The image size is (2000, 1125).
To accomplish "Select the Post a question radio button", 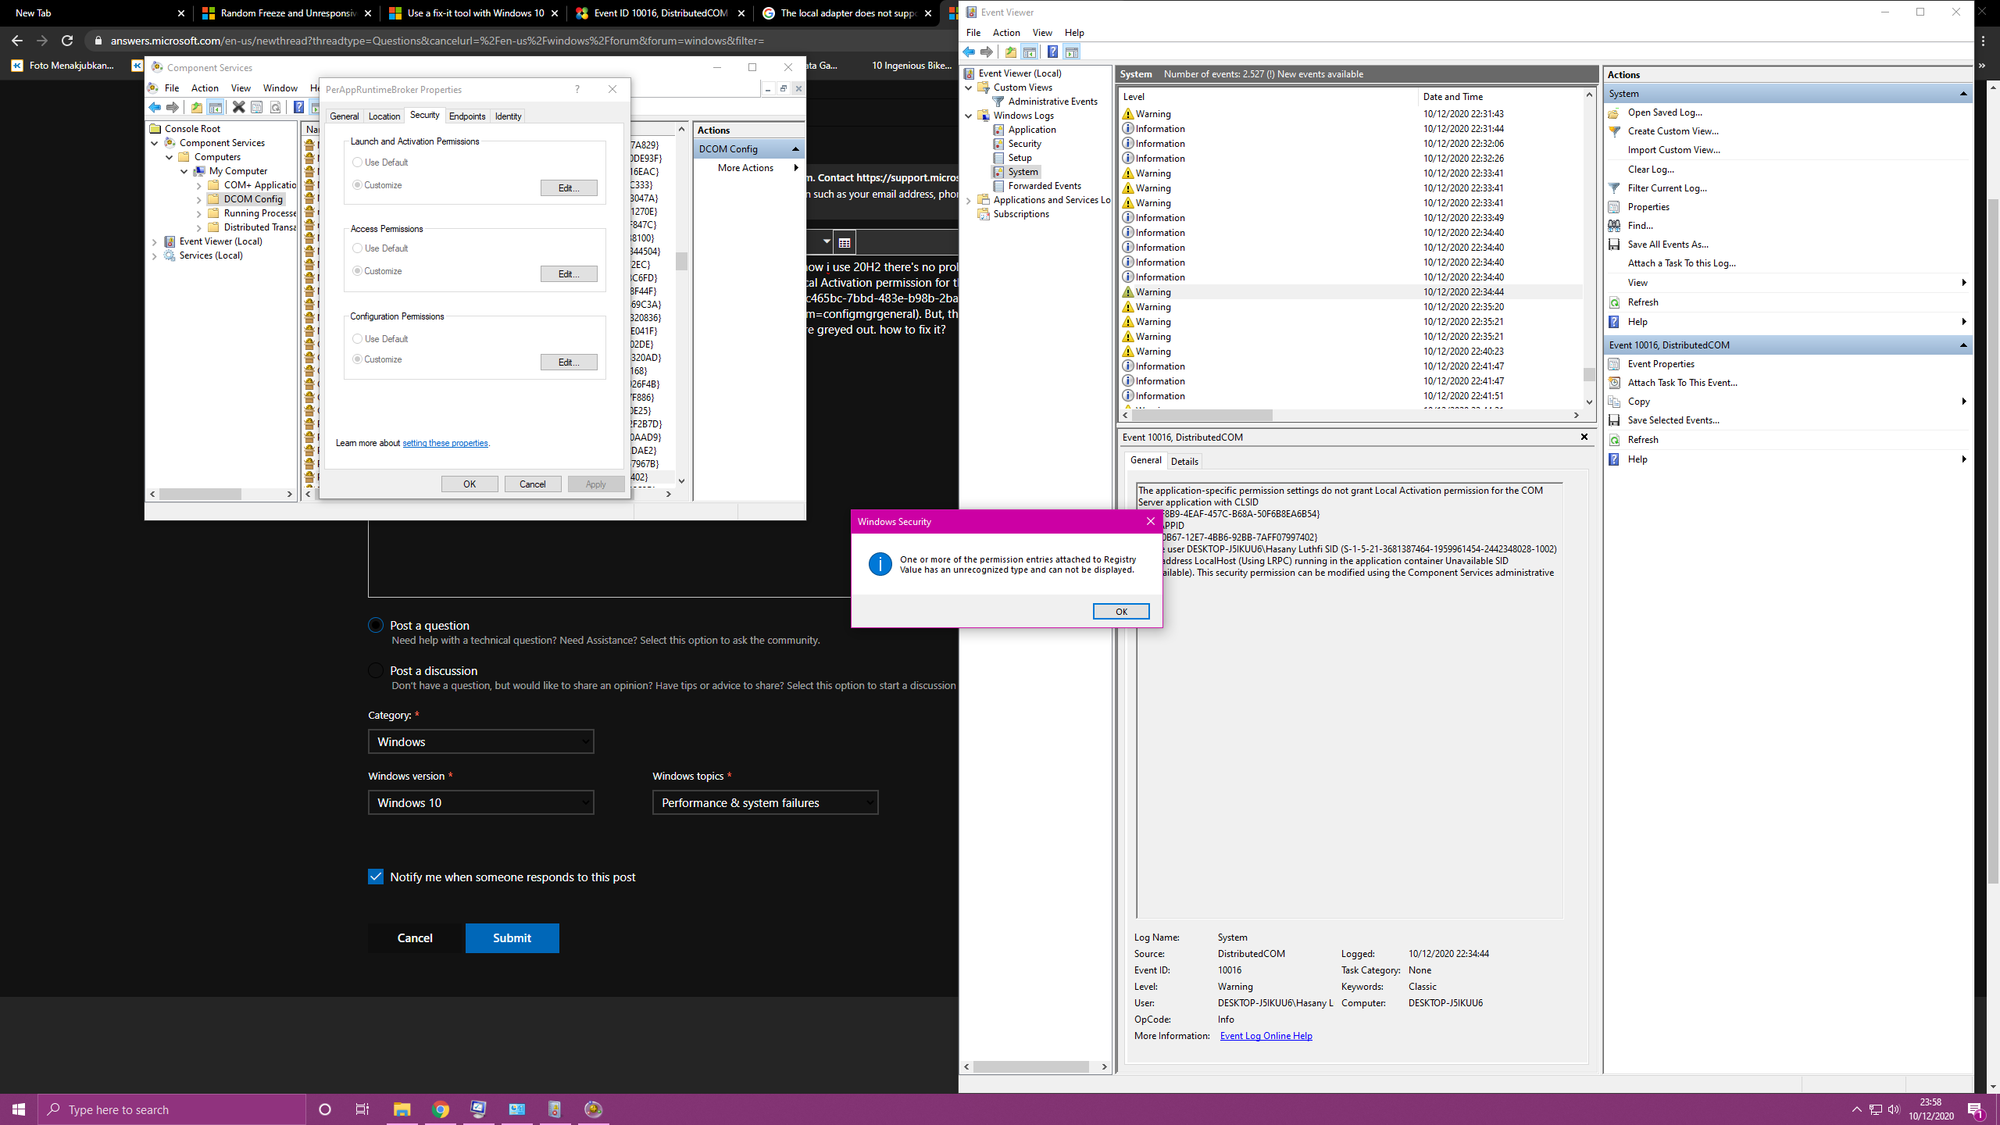I will click(x=376, y=625).
